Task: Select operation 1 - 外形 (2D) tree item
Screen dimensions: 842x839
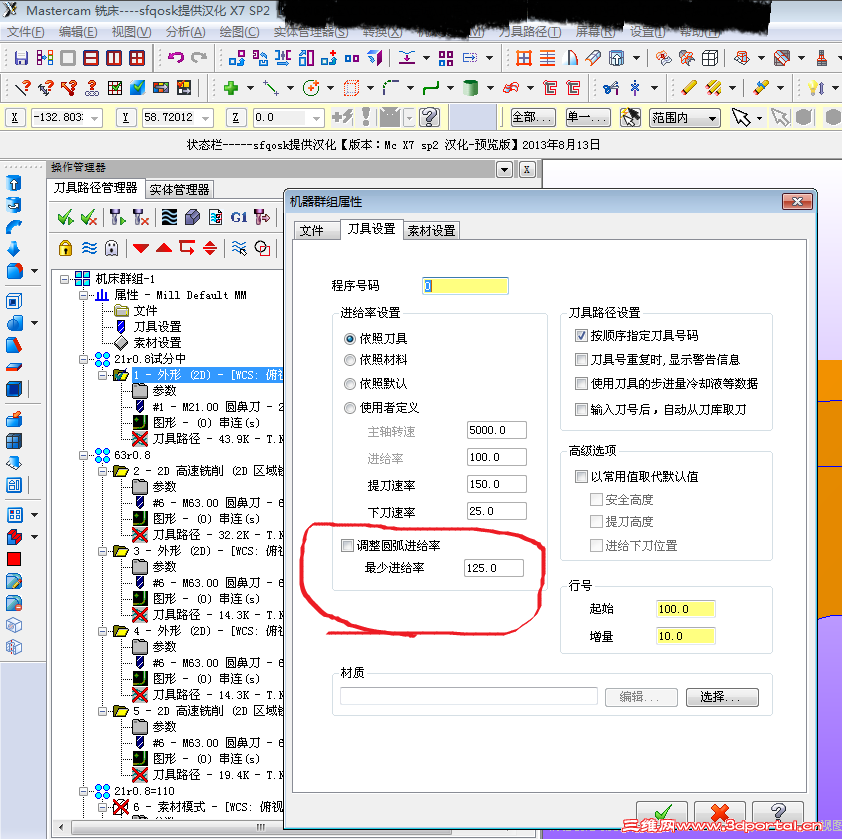Action: (207, 375)
